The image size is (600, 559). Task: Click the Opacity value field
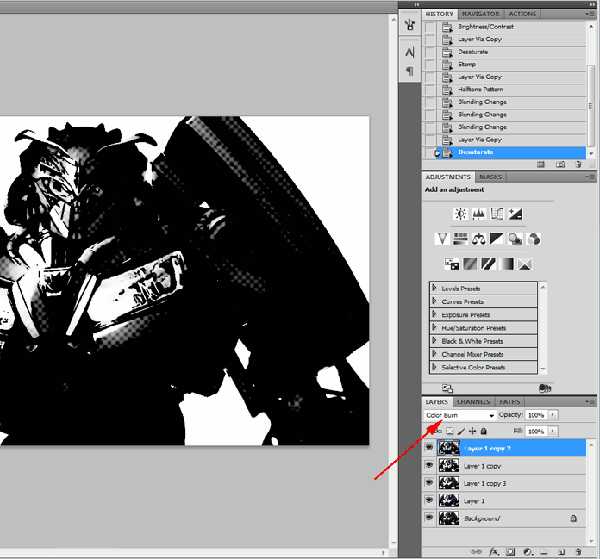point(536,415)
